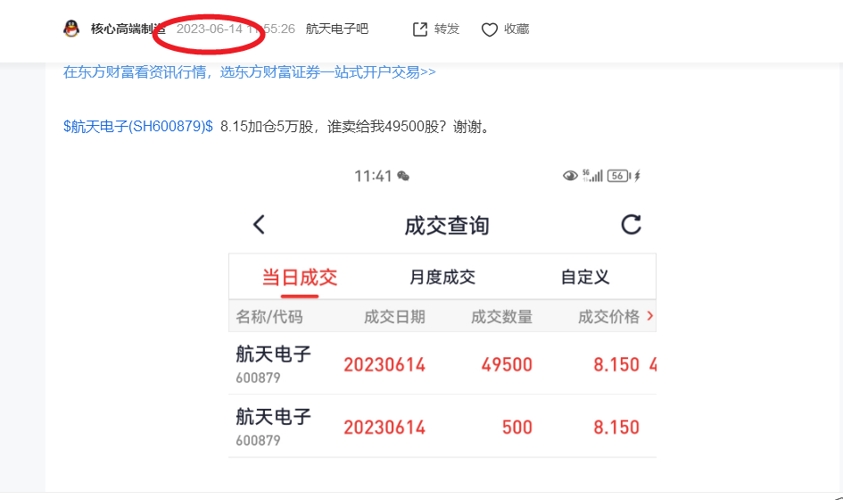Click the 11:41 clock text
The image size is (843, 500).
(x=373, y=176)
